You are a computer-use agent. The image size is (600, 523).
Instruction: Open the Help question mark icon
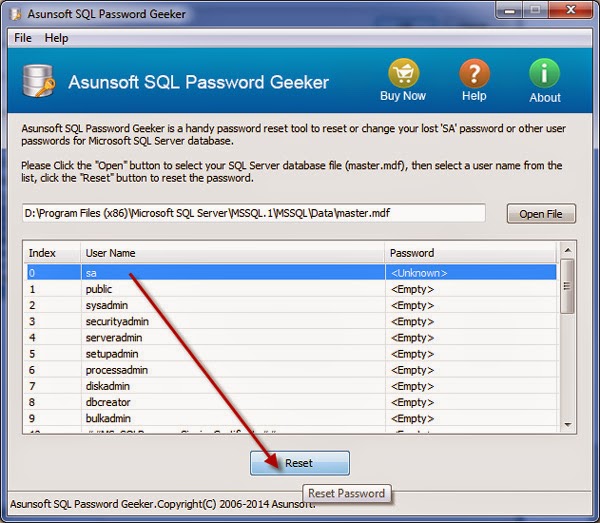click(474, 73)
